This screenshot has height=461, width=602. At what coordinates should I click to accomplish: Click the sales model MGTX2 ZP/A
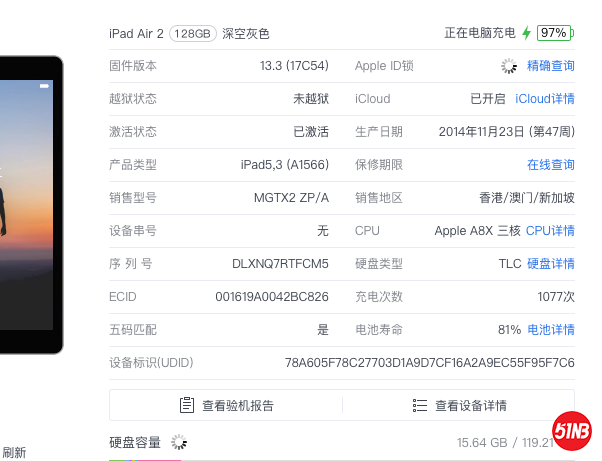tap(291, 198)
